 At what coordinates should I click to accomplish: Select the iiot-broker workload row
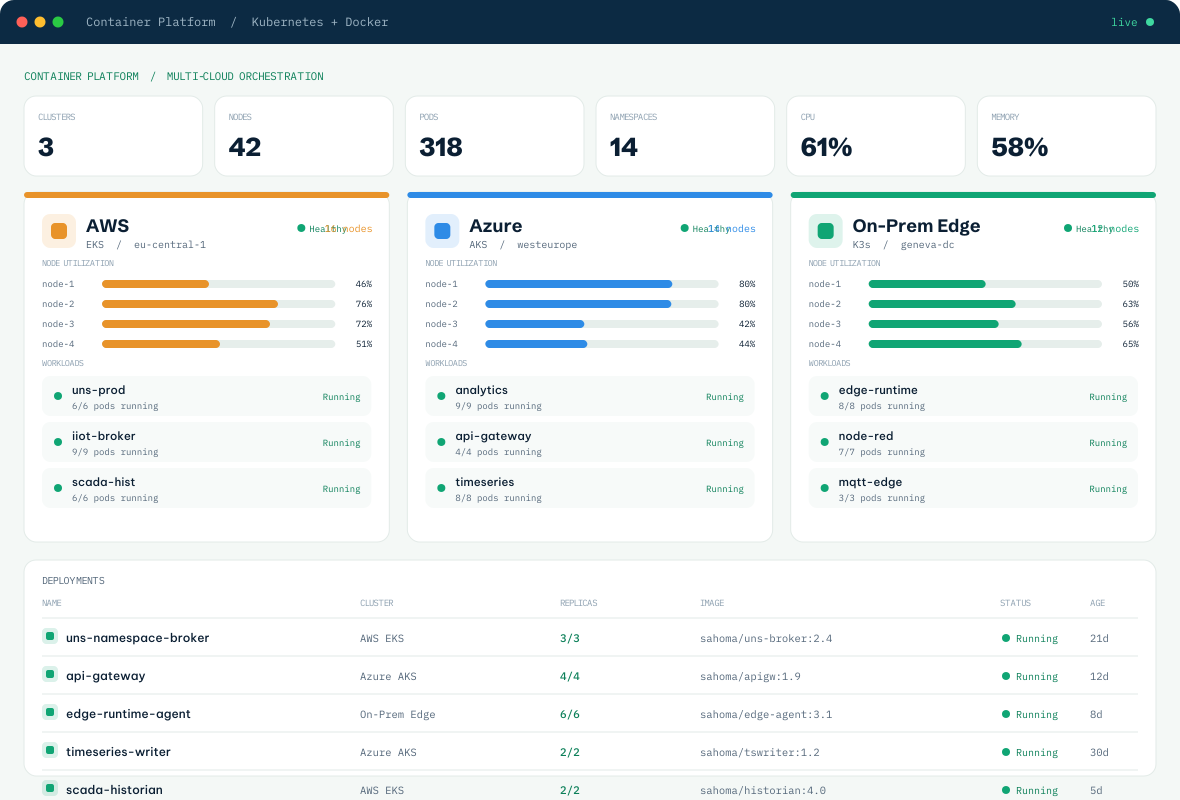pos(207,443)
